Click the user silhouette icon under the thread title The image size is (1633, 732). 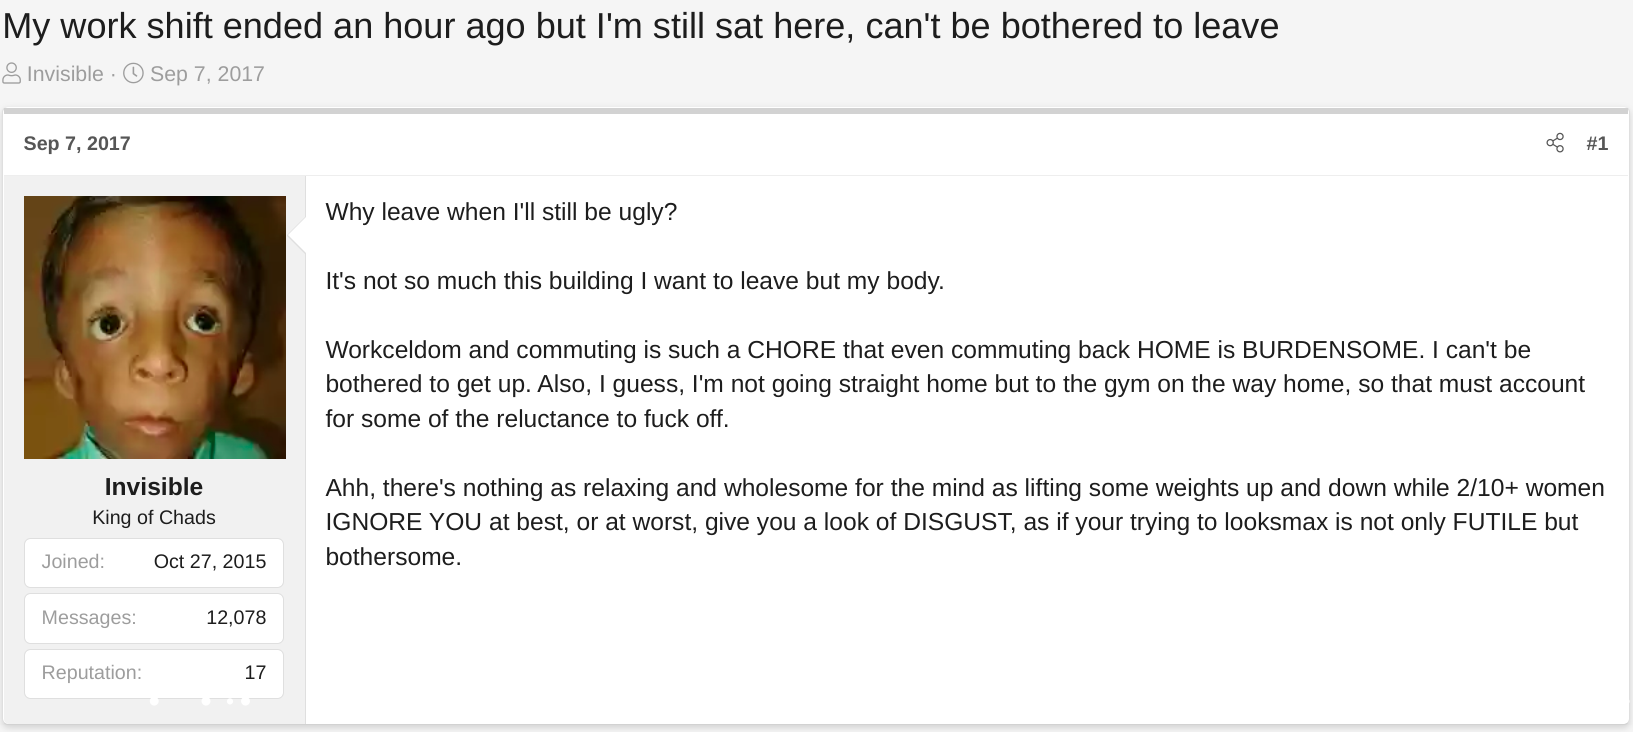12,74
